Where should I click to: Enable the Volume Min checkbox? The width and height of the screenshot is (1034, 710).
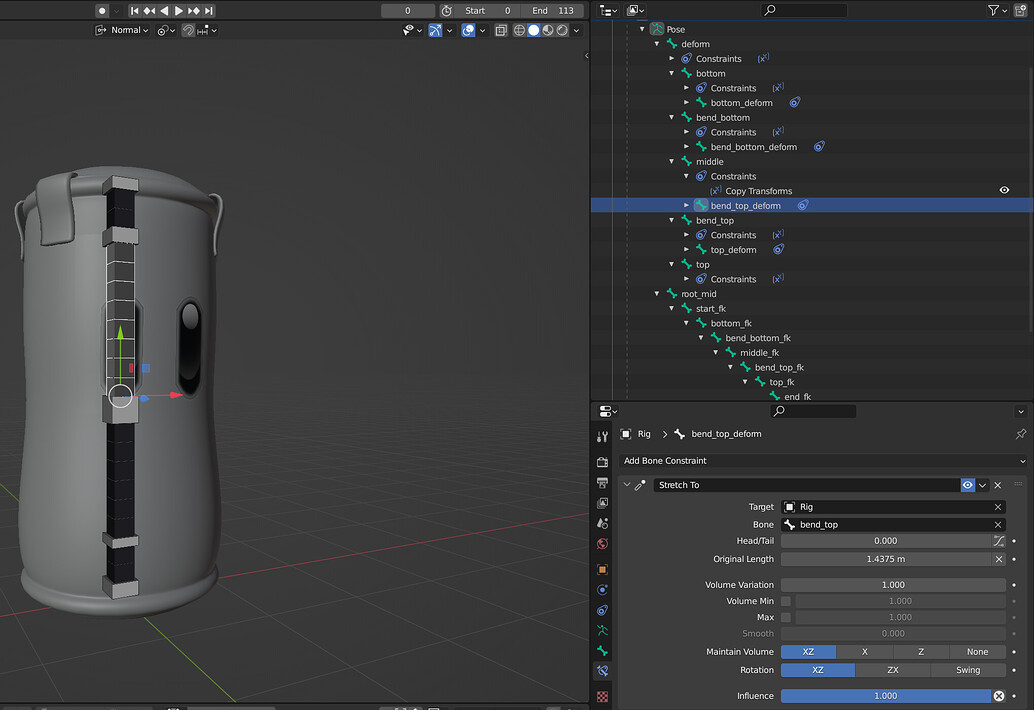[786, 601]
